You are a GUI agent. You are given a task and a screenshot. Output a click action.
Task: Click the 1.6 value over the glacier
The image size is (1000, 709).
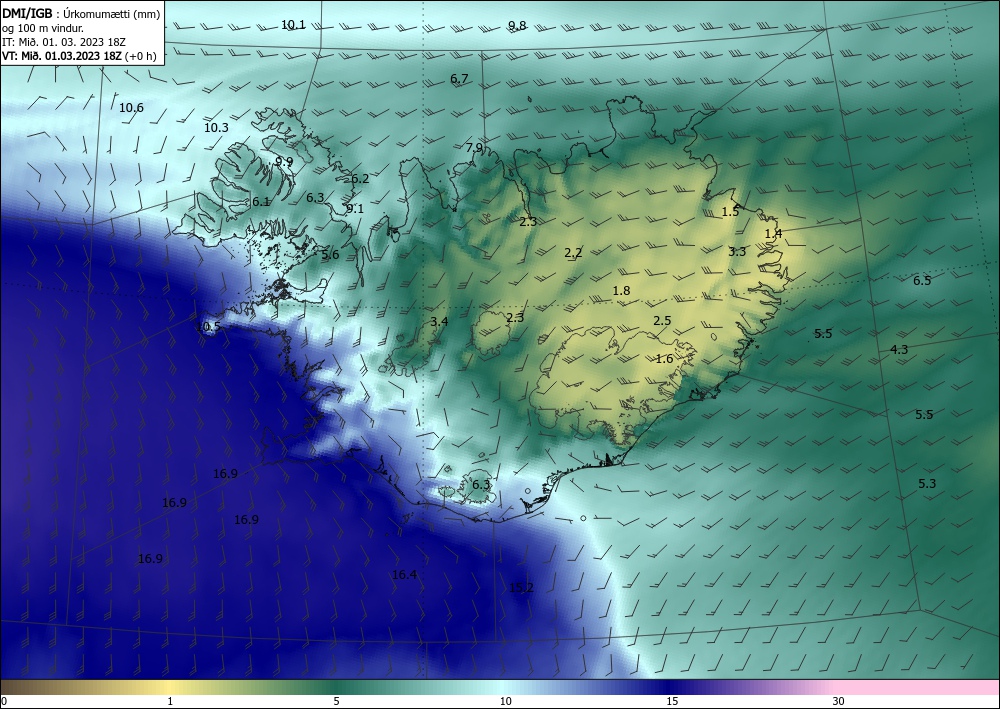click(665, 359)
